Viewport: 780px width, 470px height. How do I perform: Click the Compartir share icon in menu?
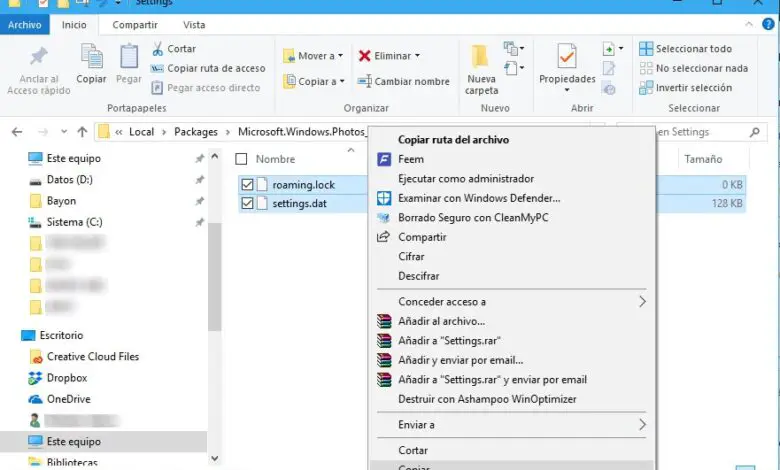(383, 237)
